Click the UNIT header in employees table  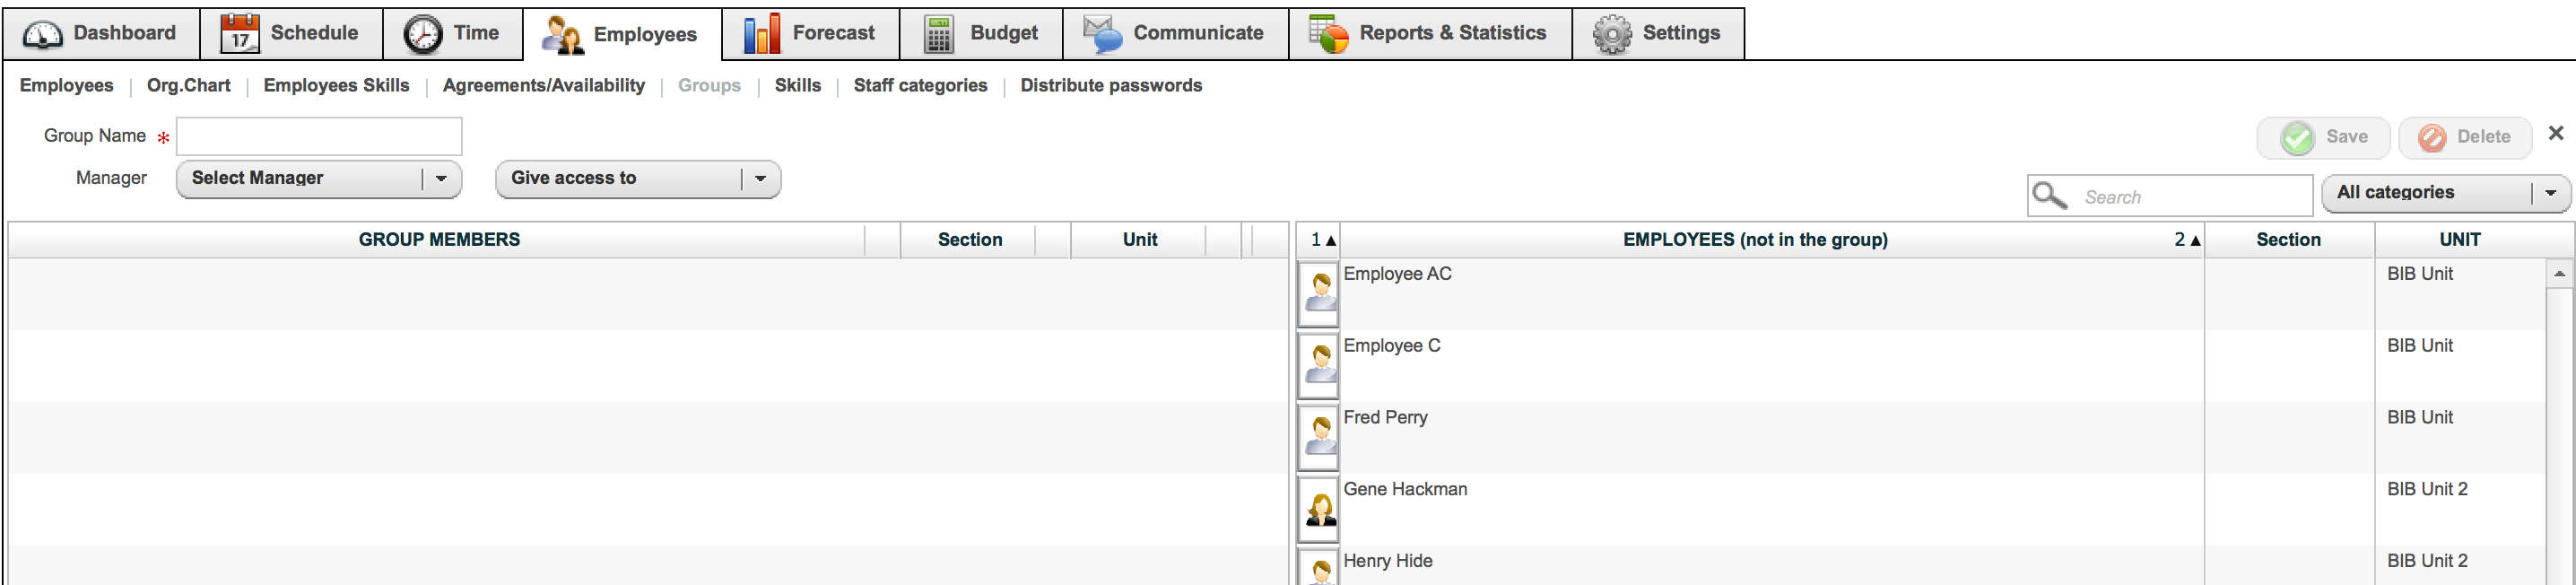click(x=2459, y=240)
